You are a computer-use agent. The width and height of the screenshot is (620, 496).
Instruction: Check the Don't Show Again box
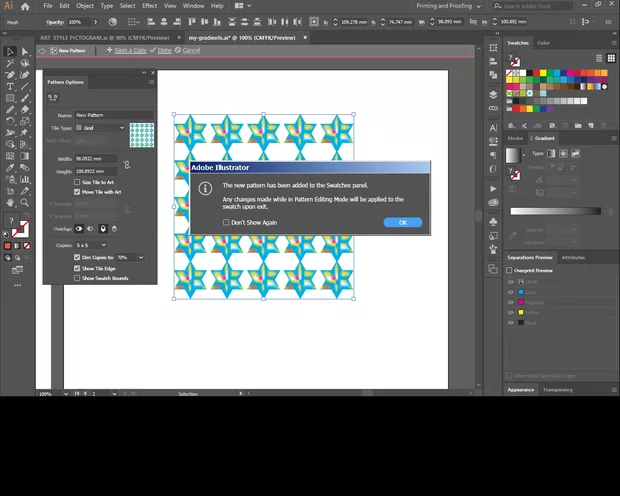coord(226,222)
